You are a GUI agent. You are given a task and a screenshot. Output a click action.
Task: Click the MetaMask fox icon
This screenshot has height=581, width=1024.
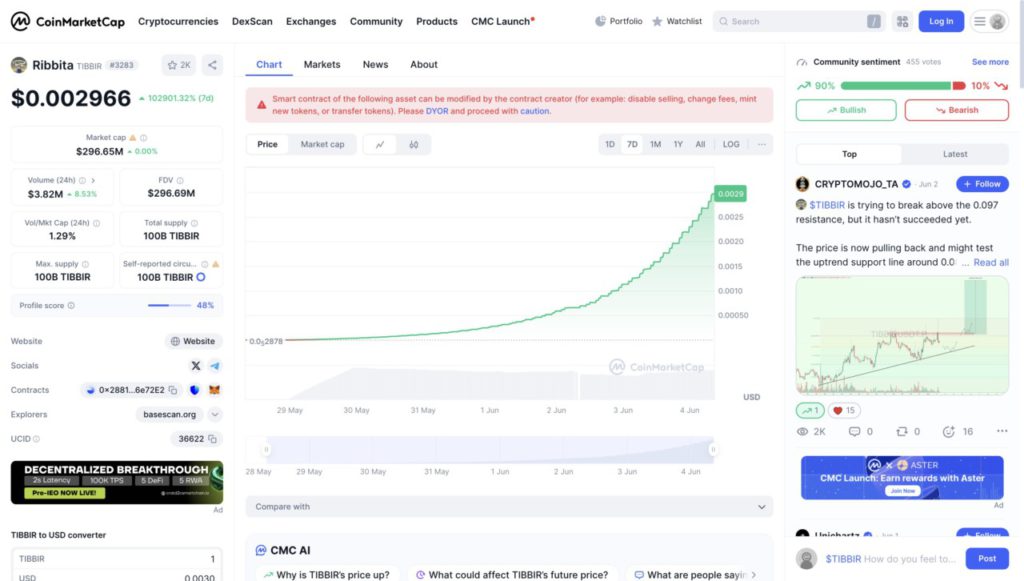213,390
